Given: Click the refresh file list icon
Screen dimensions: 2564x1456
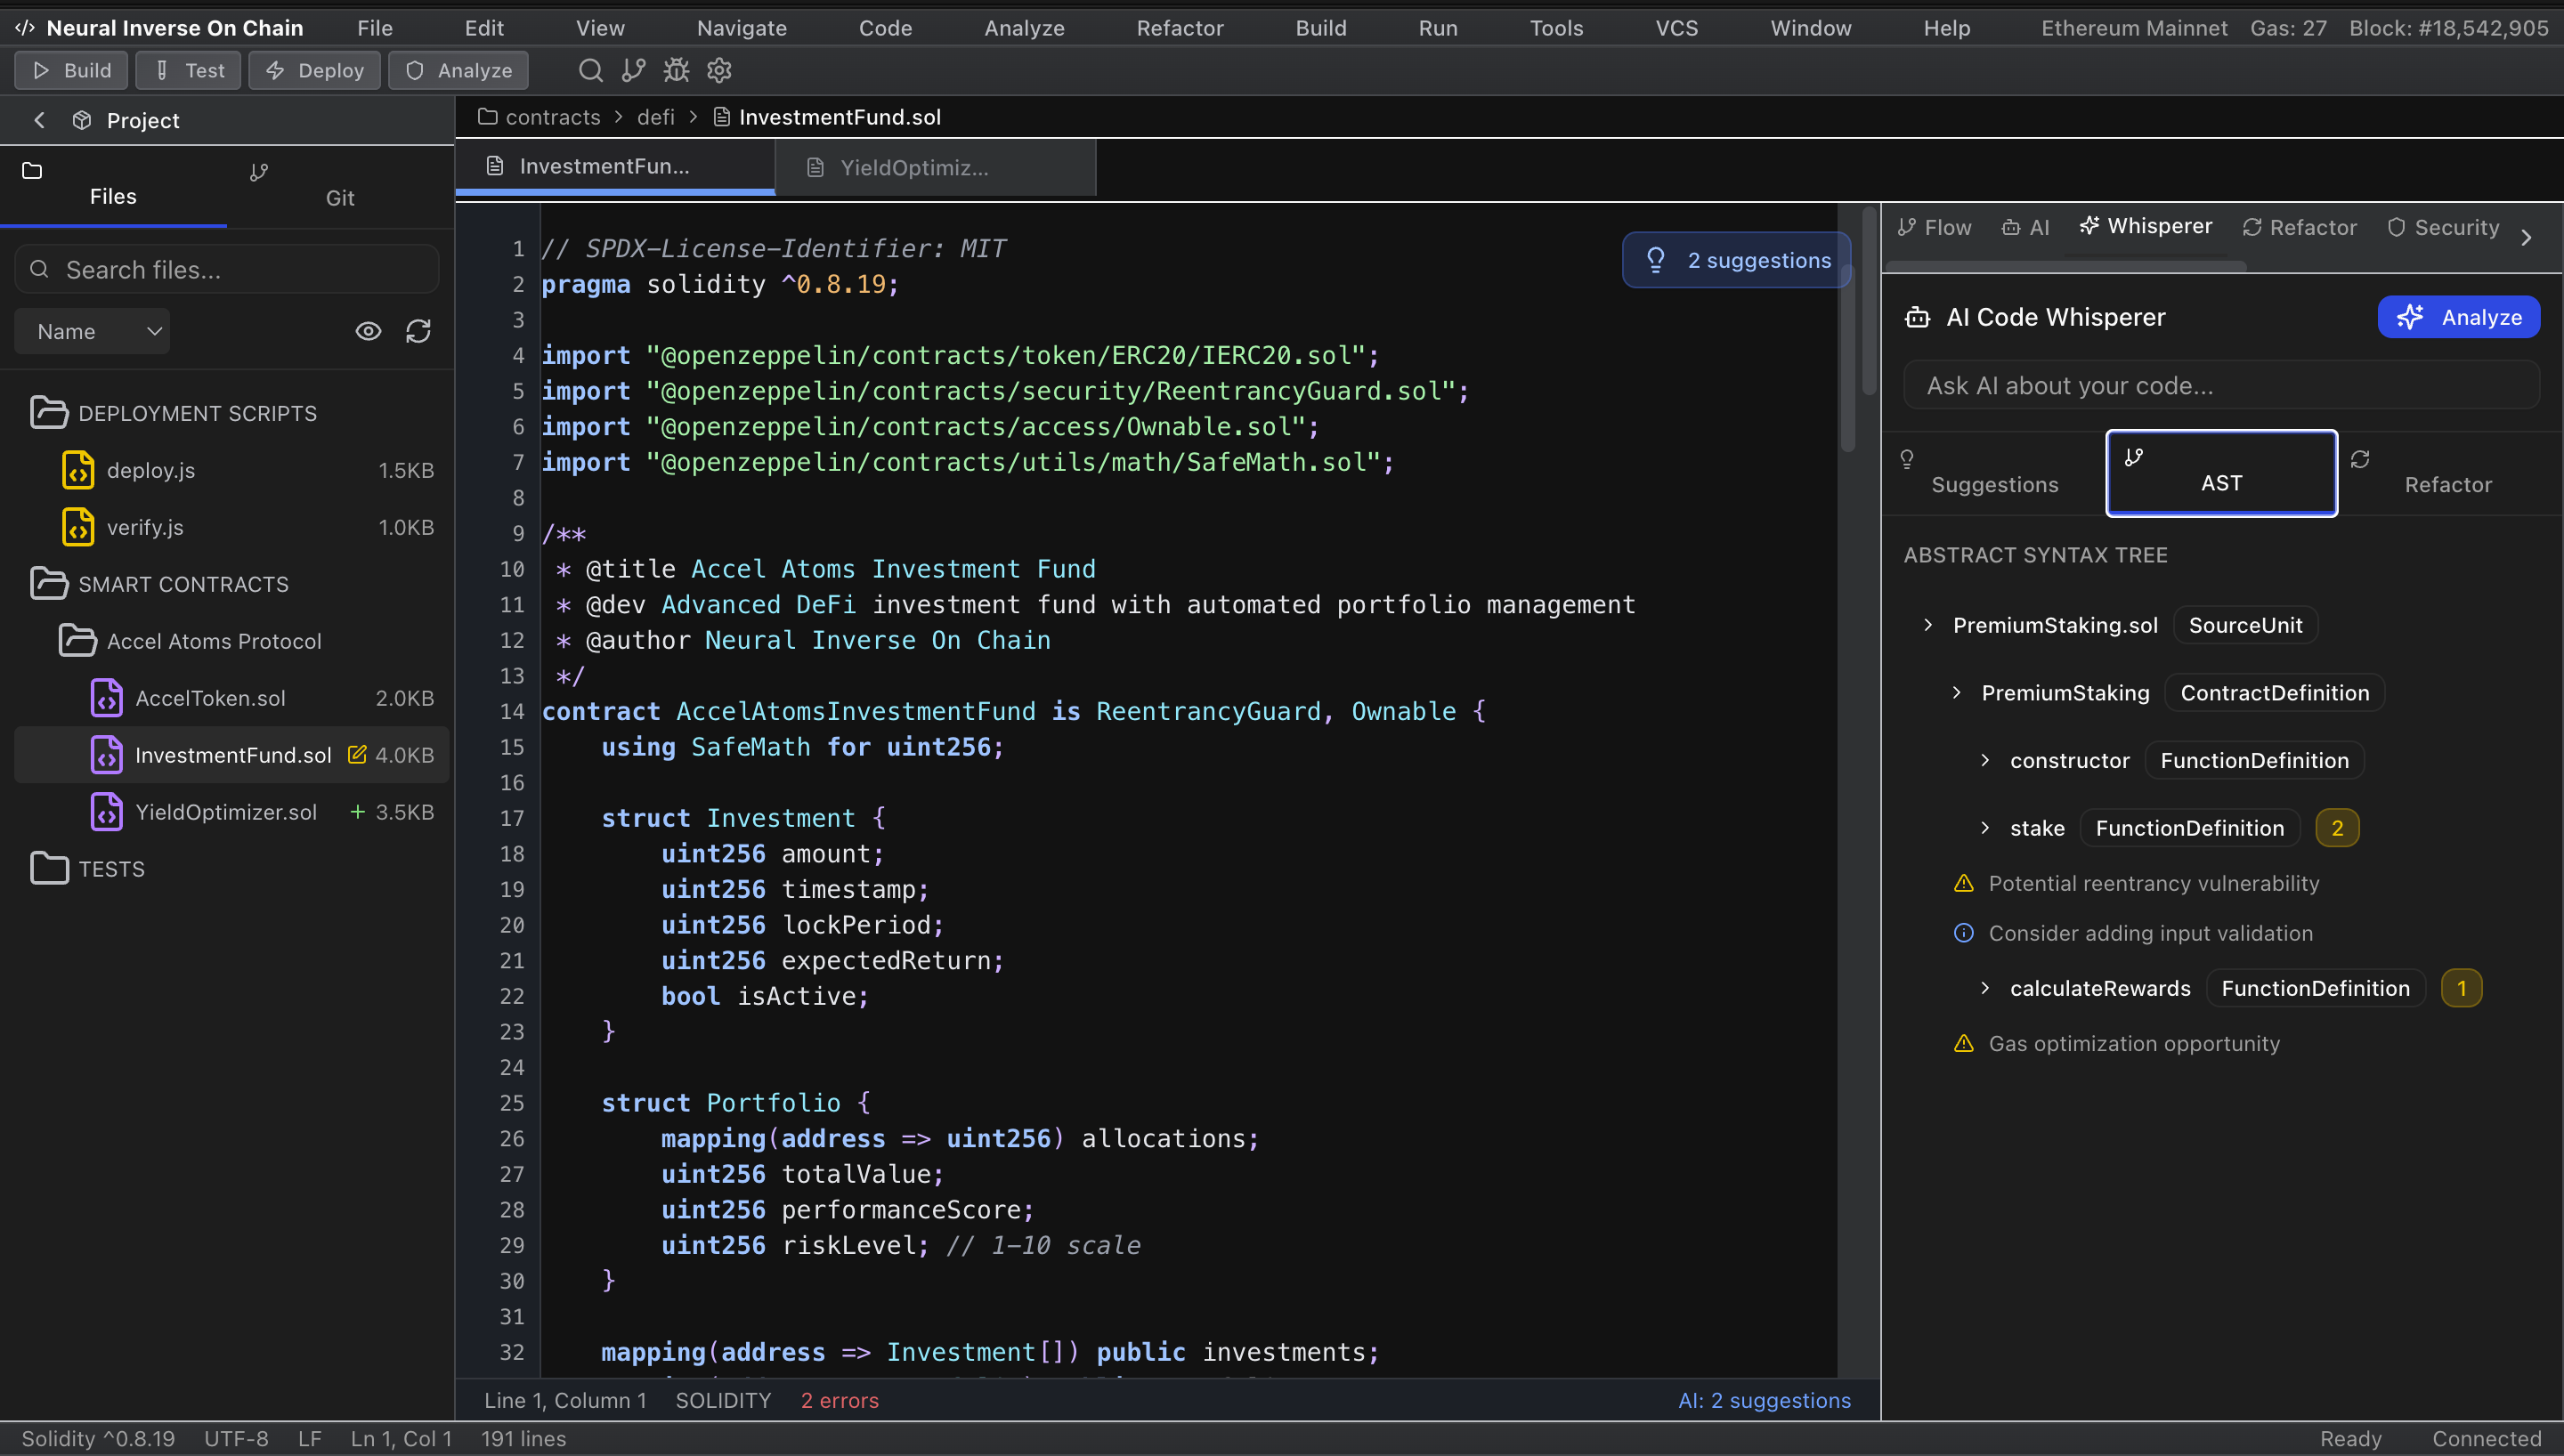Looking at the screenshot, I should tap(418, 331).
